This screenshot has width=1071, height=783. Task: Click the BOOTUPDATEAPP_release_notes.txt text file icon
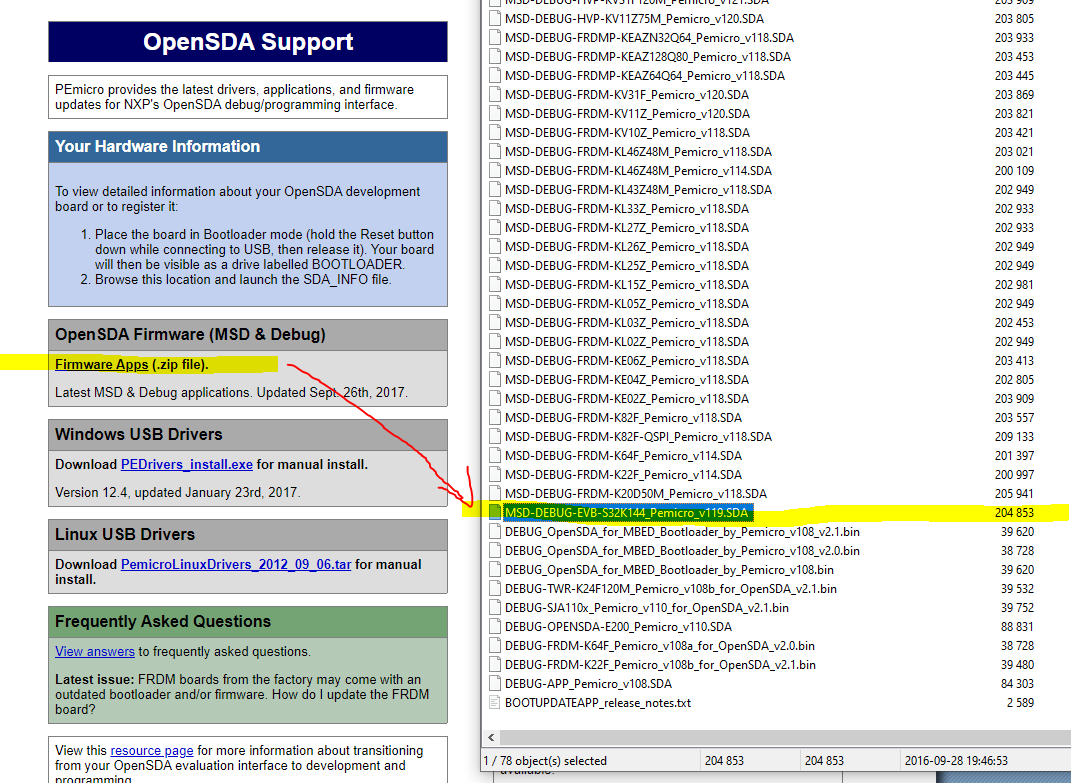coord(494,702)
